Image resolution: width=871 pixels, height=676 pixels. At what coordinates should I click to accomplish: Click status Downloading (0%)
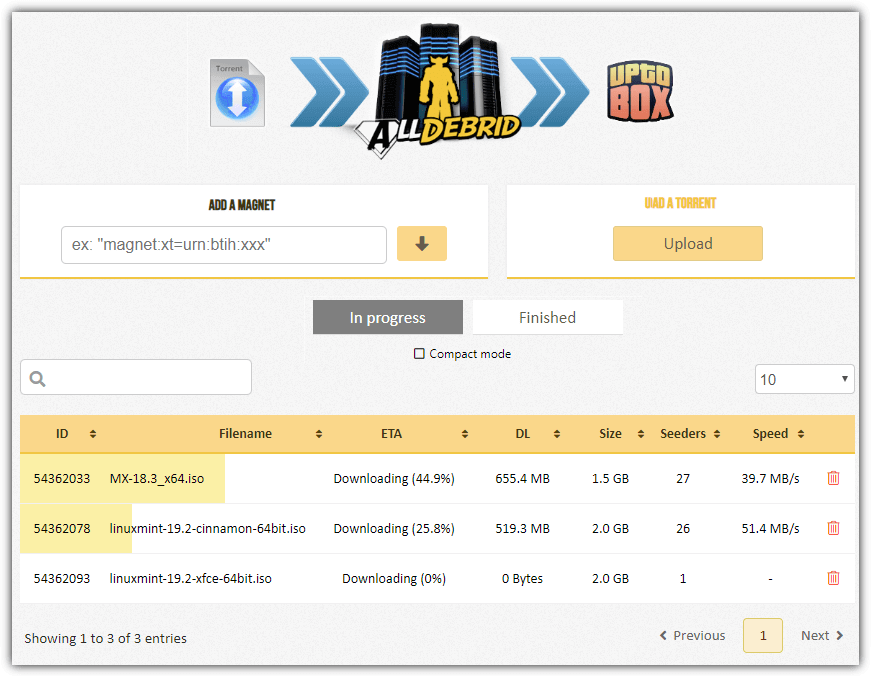394,578
